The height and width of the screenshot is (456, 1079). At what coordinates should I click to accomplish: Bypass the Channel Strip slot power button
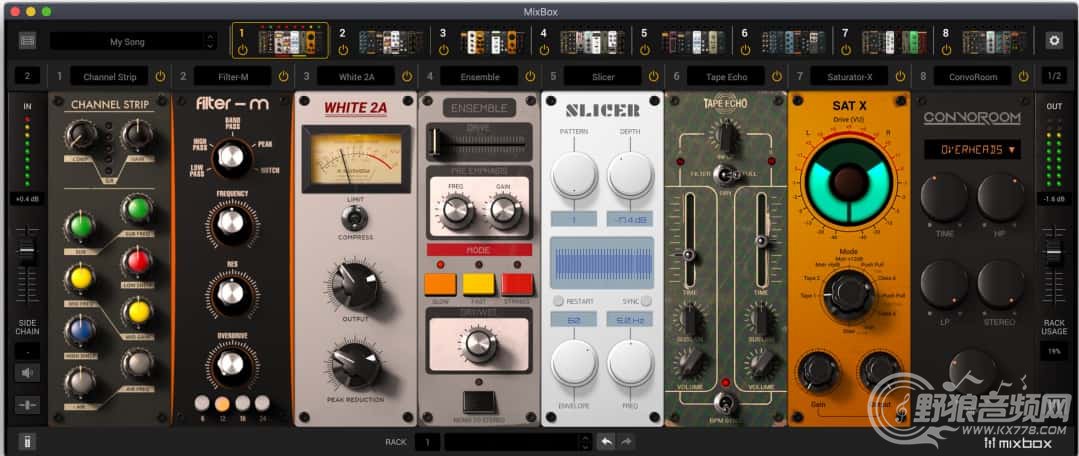[160, 76]
